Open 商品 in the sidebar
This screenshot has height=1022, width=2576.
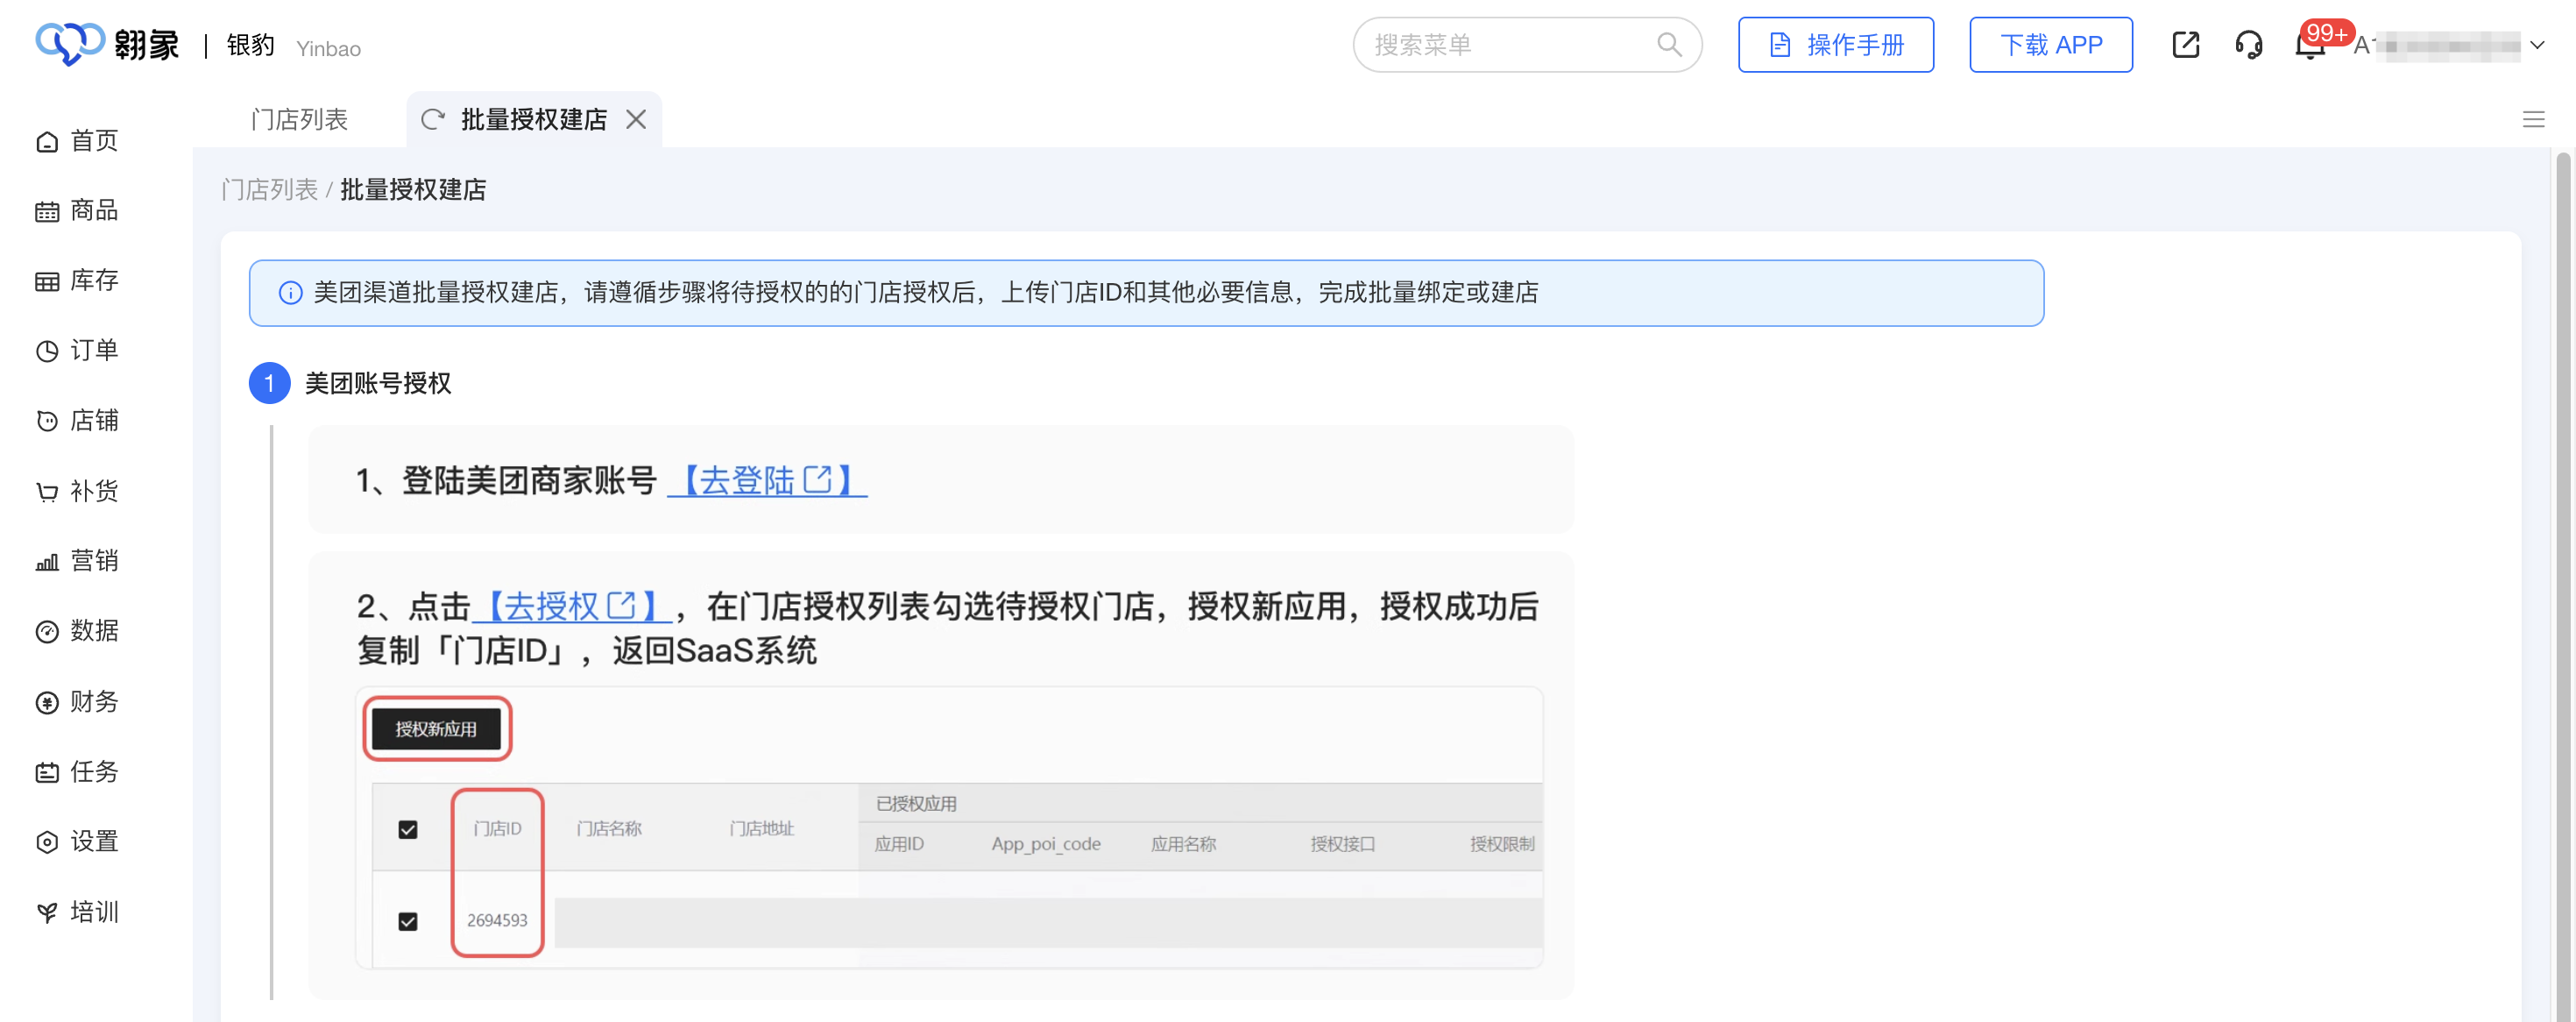(78, 211)
